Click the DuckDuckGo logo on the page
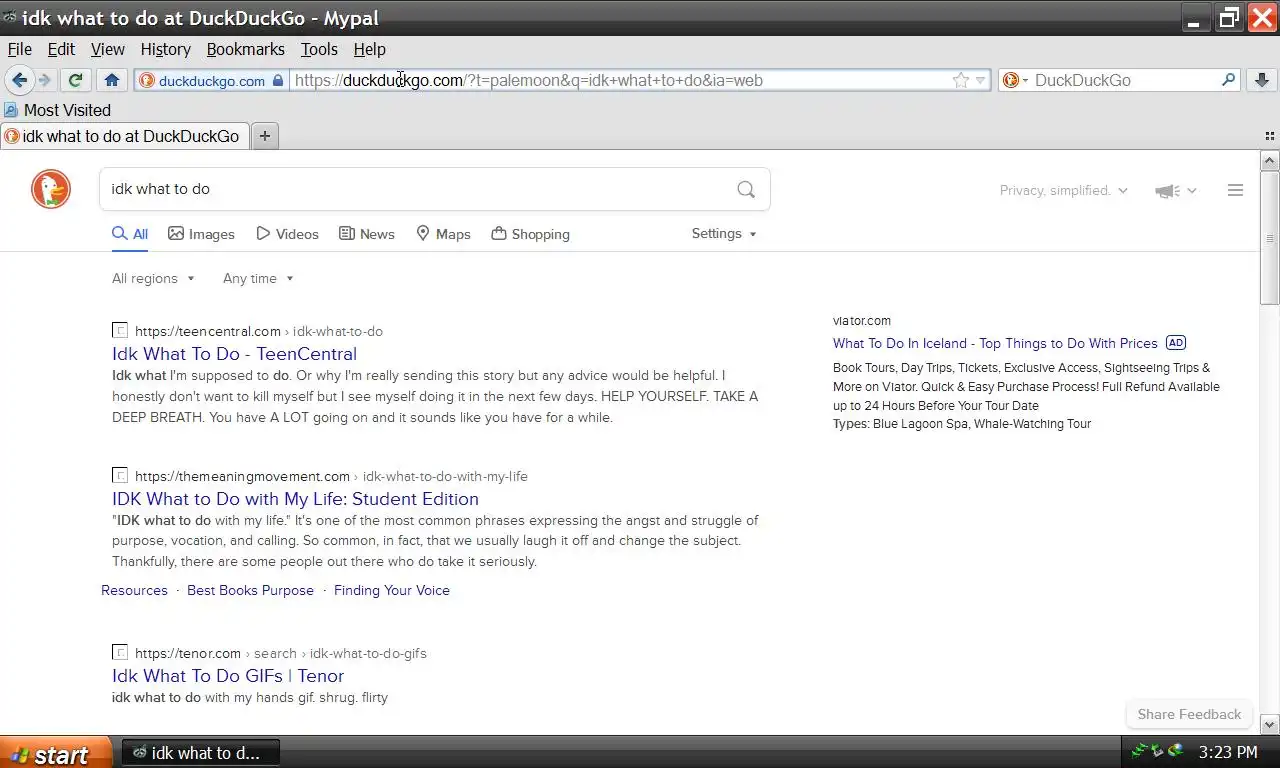This screenshot has width=1280, height=768. [51, 189]
